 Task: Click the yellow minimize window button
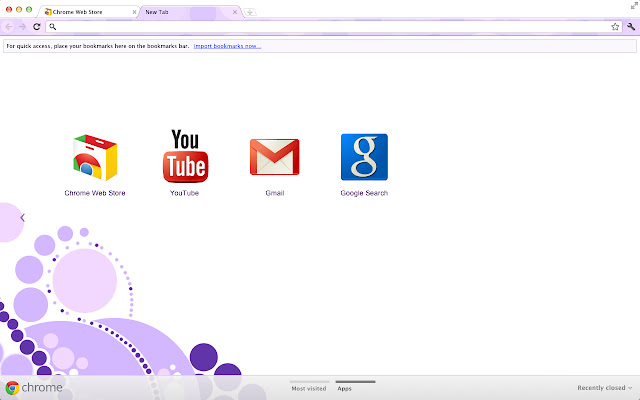[19, 9]
